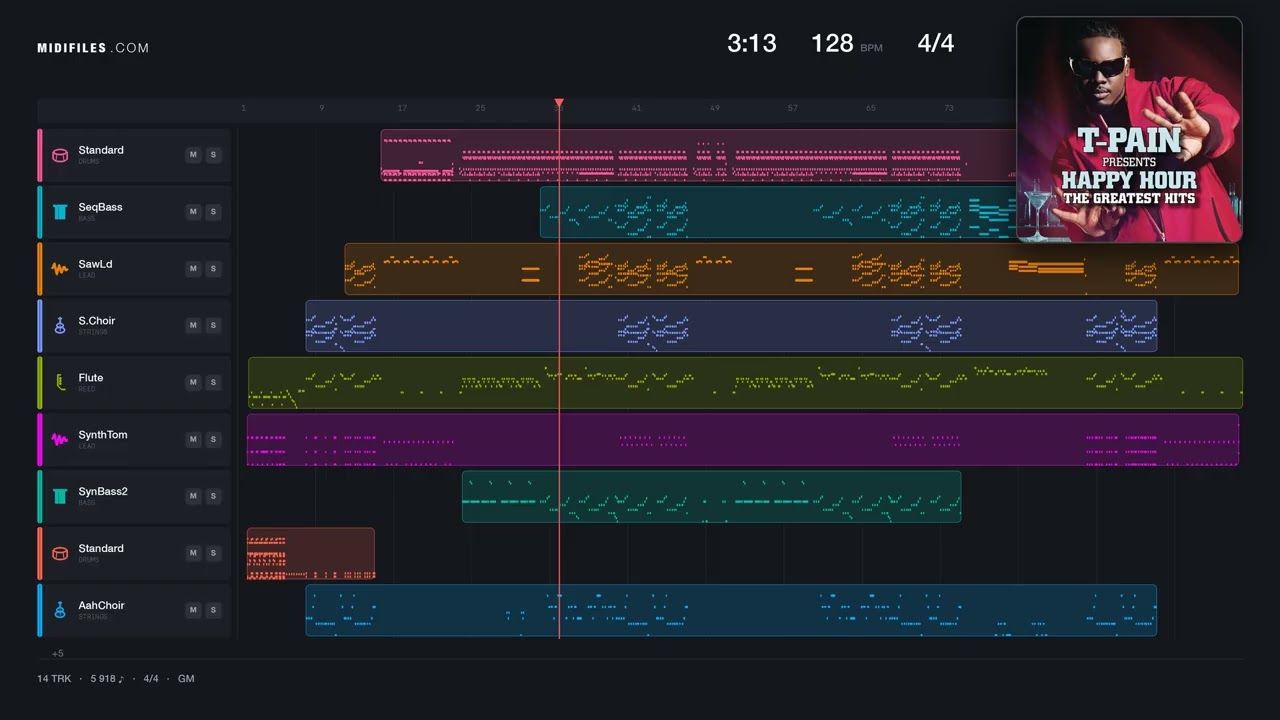
Task: Click the AahChoir strings icon
Action: click(x=60, y=610)
